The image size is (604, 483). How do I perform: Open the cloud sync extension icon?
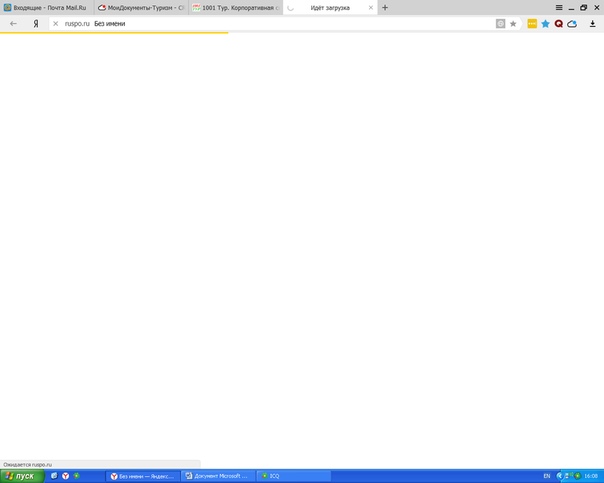(572, 23)
